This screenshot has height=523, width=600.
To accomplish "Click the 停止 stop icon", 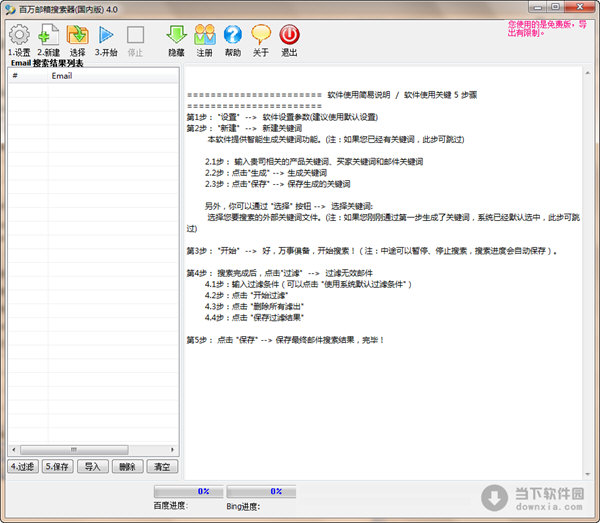I will point(135,35).
